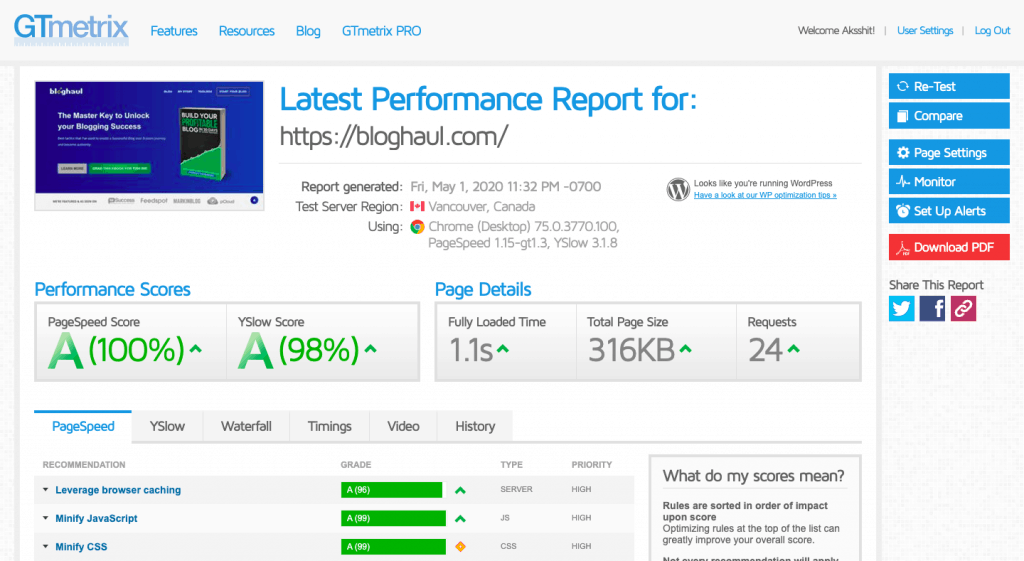Go to User Settings

coord(925,31)
